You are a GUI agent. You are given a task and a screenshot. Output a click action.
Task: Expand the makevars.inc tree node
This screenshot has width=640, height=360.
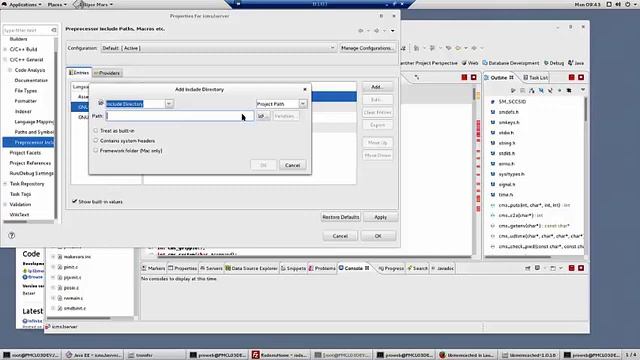click(x=53, y=257)
